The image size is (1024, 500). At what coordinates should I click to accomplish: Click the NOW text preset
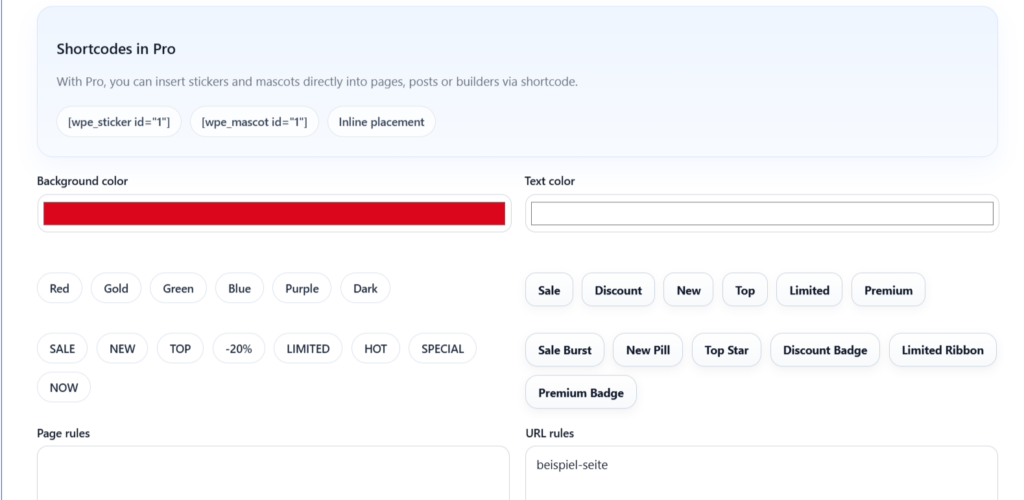tap(63, 387)
